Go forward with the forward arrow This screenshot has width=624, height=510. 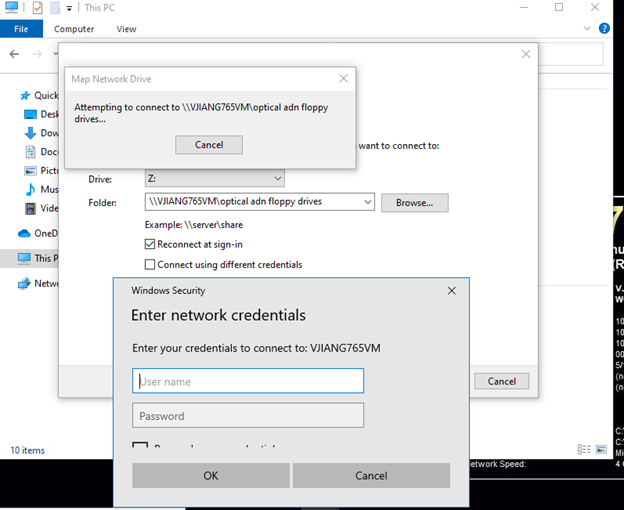tap(37, 54)
